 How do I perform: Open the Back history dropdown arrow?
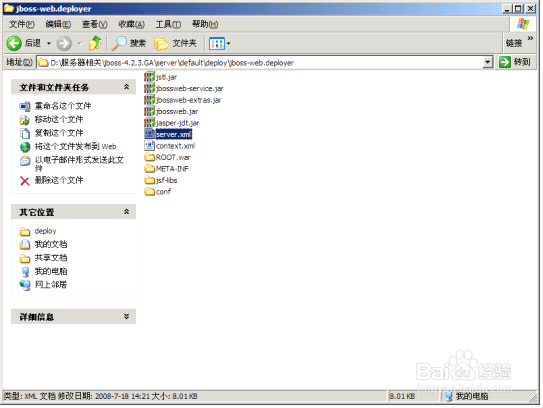(x=49, y=43)
